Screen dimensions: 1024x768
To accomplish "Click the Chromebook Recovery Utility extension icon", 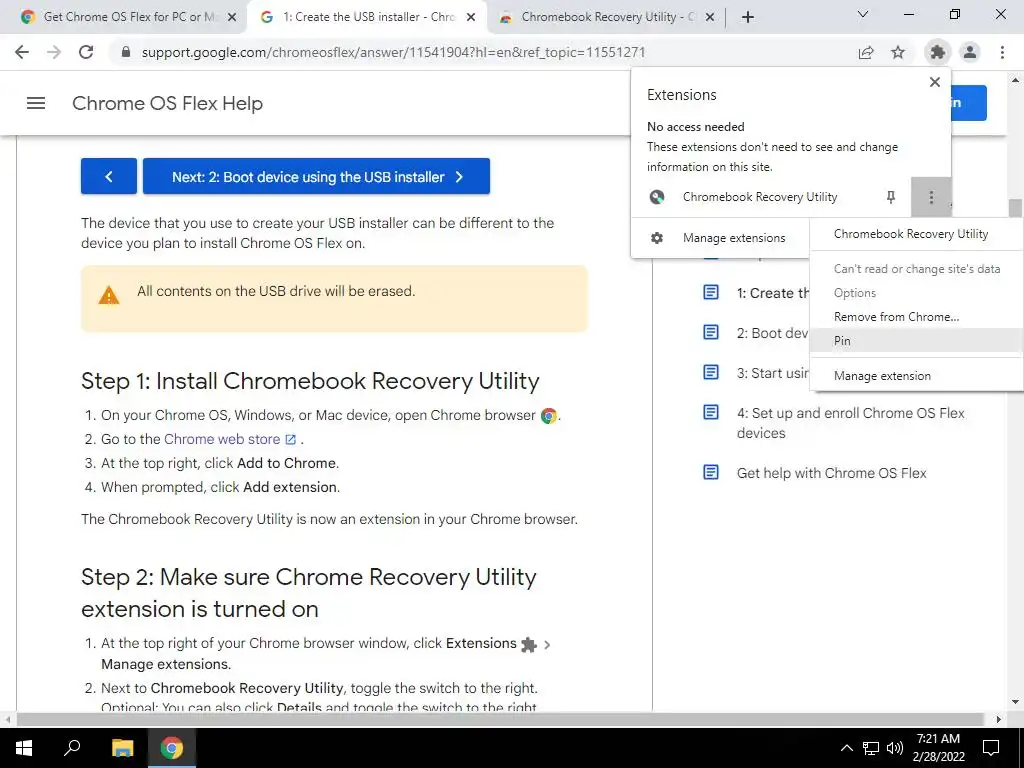I will tap(657, 197).
